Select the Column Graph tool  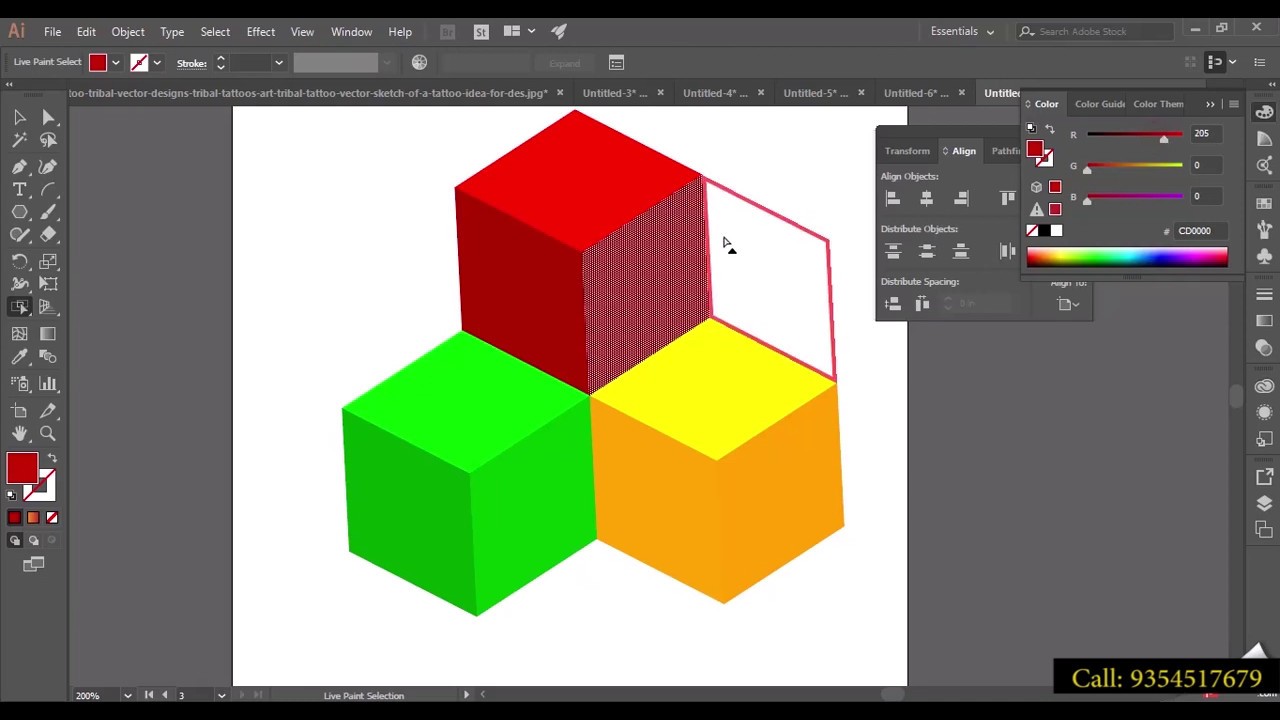[48, 384]
